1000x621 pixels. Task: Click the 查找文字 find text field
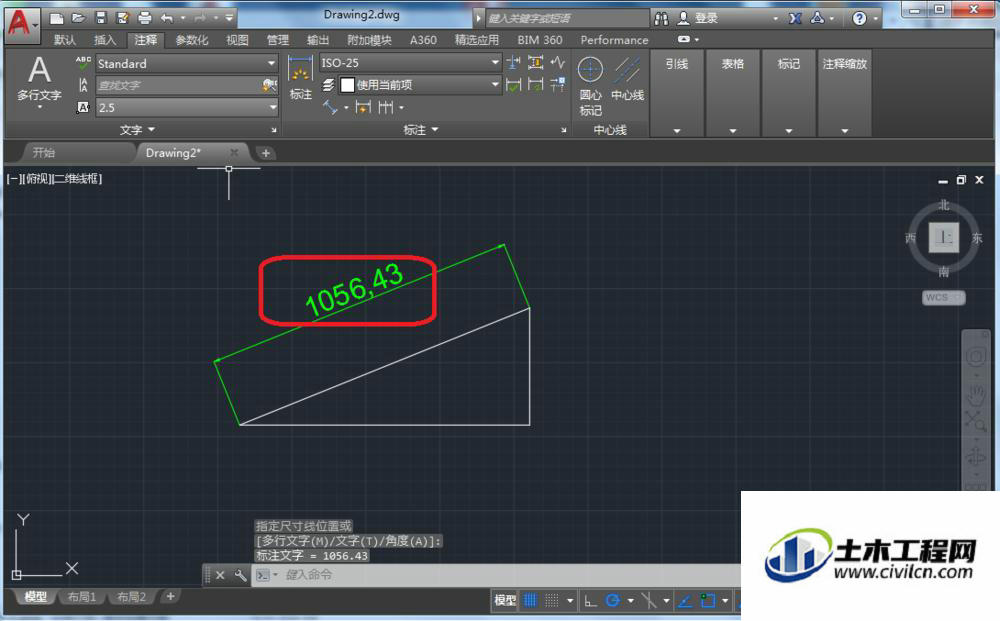coord(179,85)
